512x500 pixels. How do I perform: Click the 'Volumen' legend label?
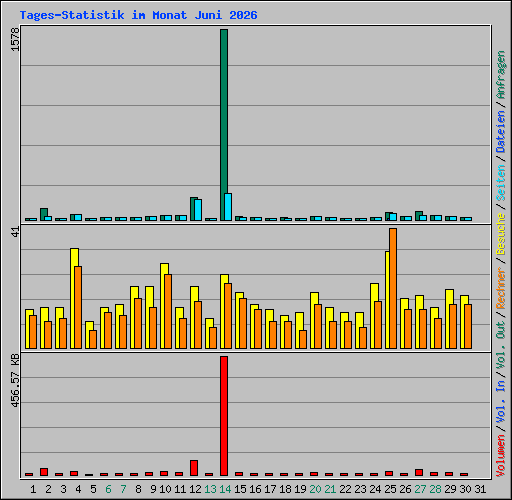(x=501, y=455)
